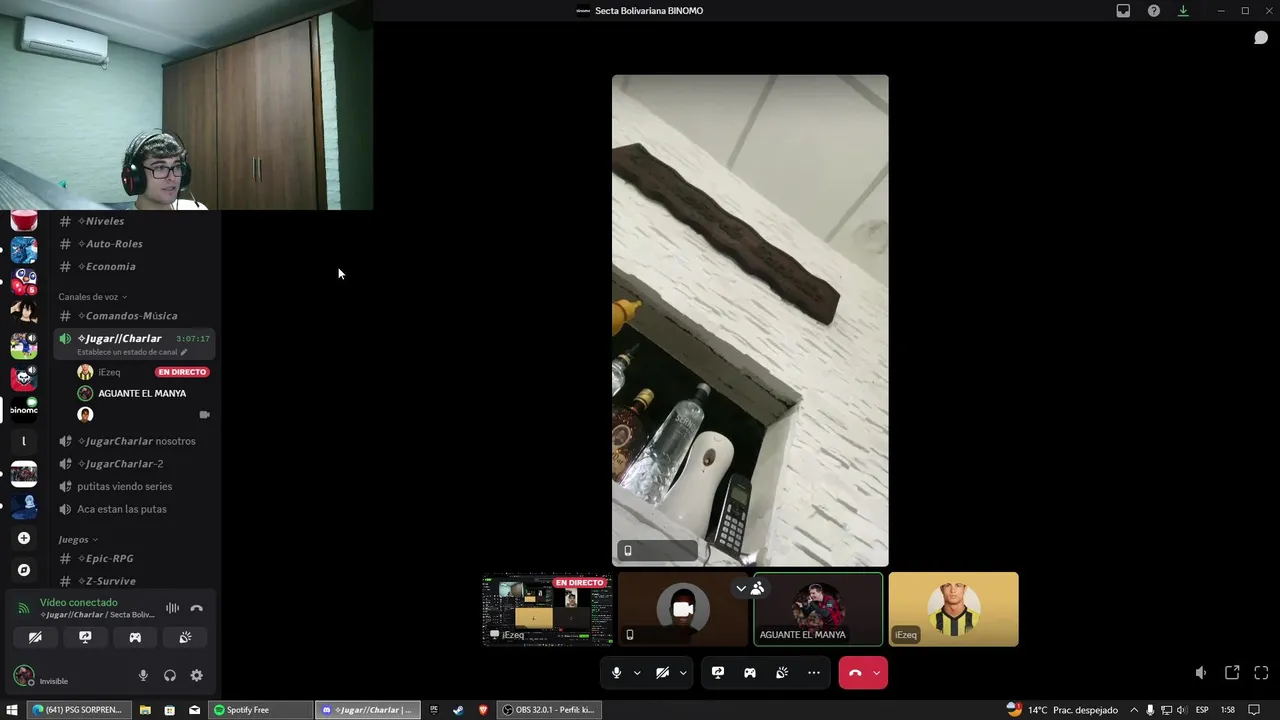Open more options ellipsis in call controls
Screen dimensions: 1280x720
814,673
